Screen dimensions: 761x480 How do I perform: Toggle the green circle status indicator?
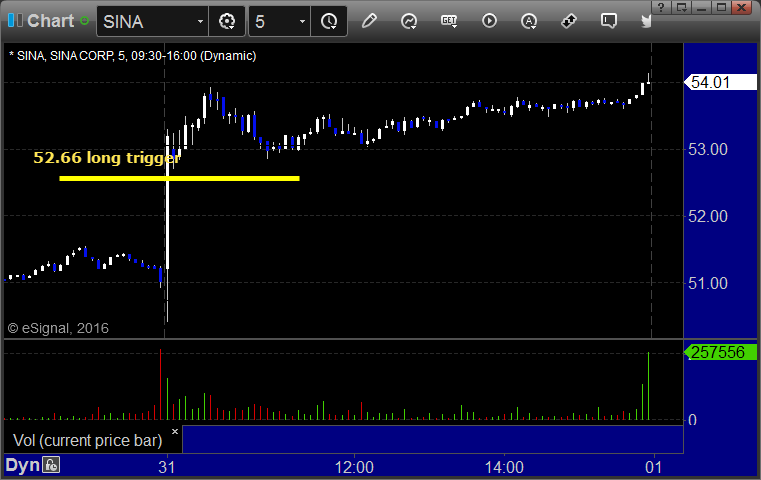tap(84, 21)
